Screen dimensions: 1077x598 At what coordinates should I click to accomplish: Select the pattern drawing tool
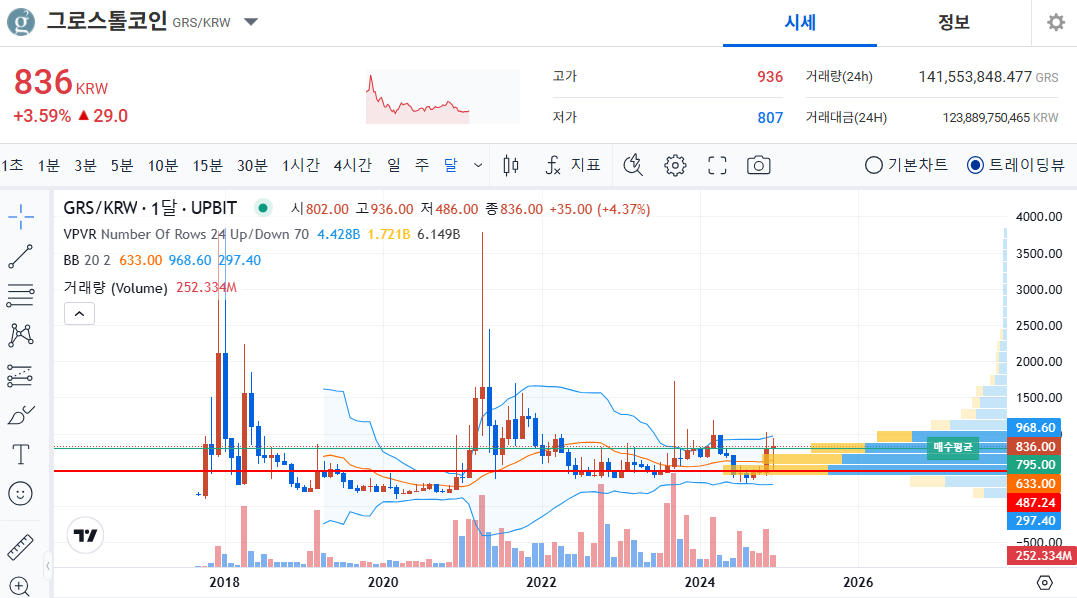tap(21, 335)
